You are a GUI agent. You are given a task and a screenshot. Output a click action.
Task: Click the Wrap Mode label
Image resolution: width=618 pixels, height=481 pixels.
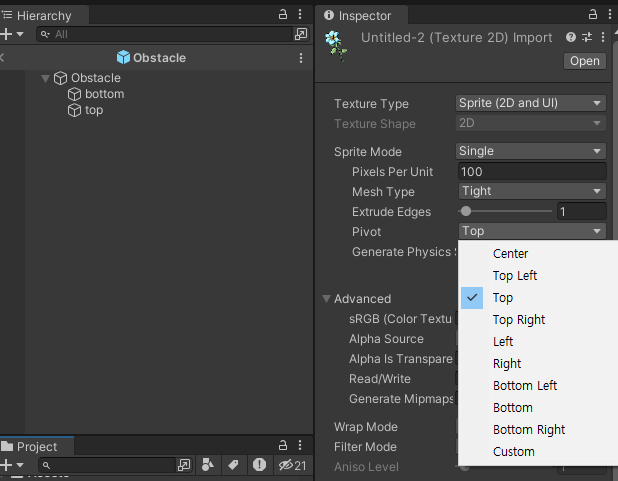click(366, 427)
